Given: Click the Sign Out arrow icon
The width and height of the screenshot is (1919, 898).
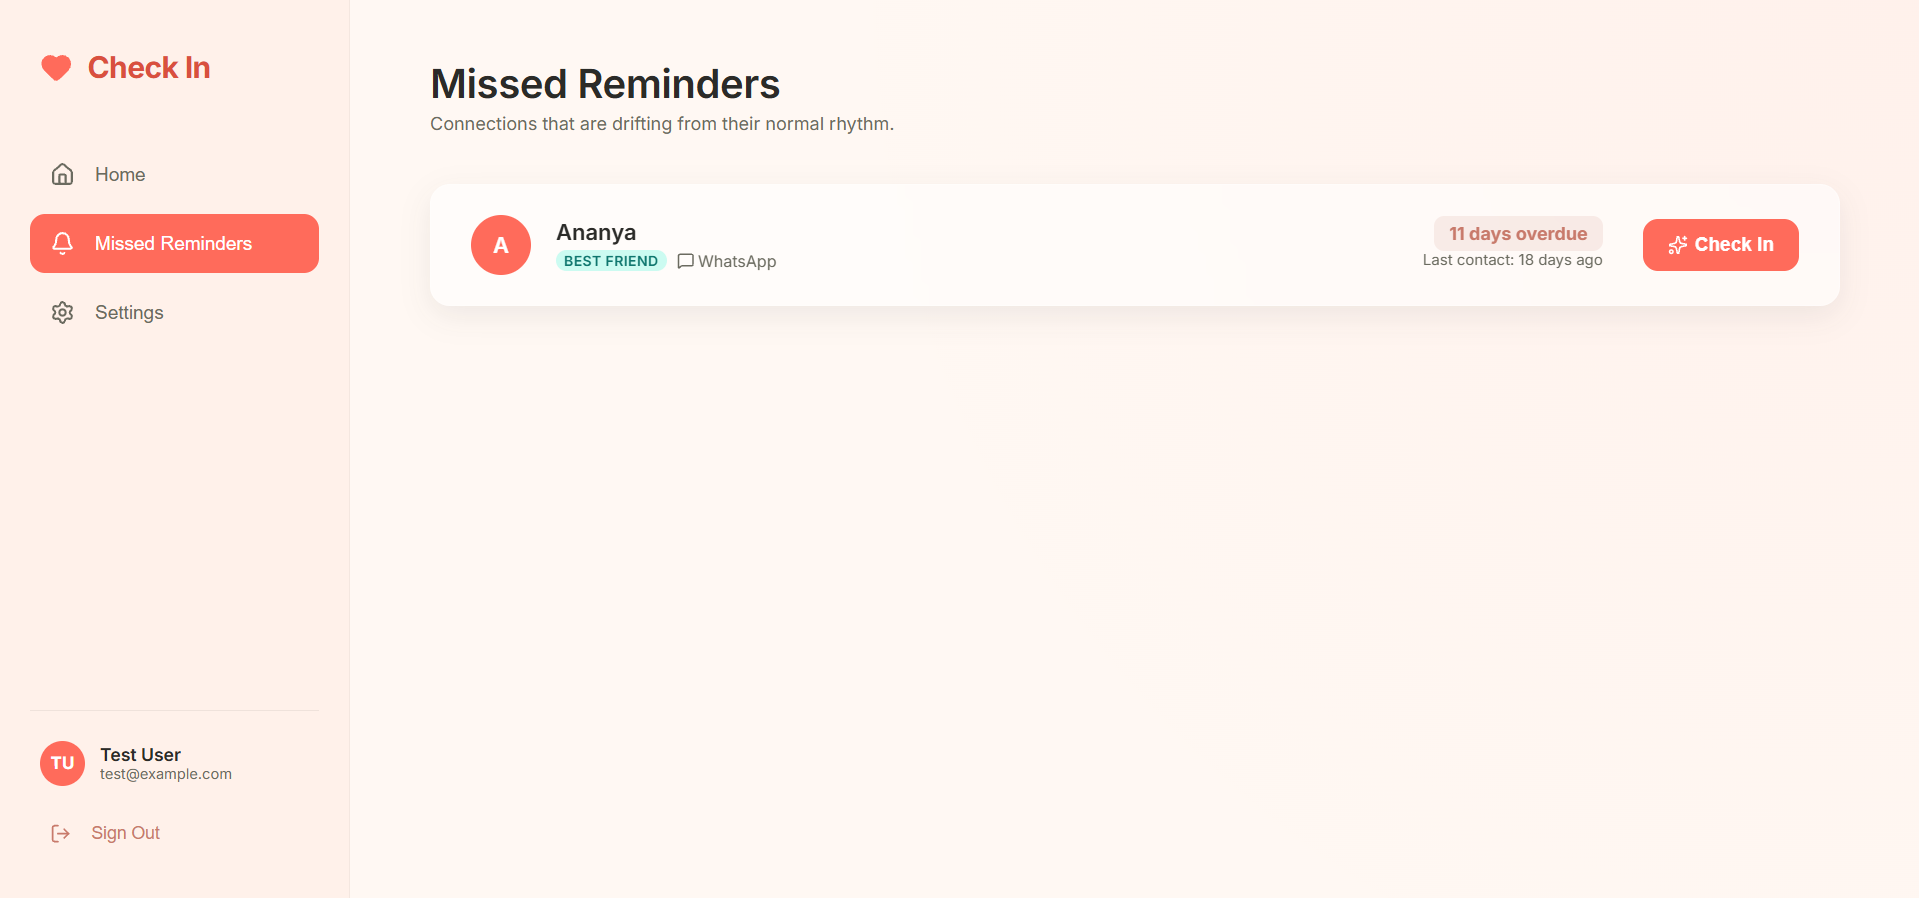Looking at the screenshot, I should coord(61,833).
